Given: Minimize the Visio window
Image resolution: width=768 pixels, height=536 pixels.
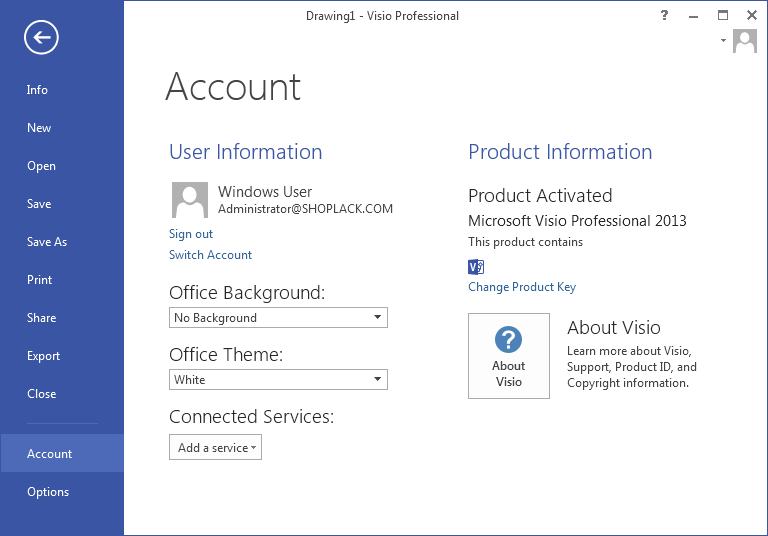Looking at the screenshot, I should click(x=693, y=16).
